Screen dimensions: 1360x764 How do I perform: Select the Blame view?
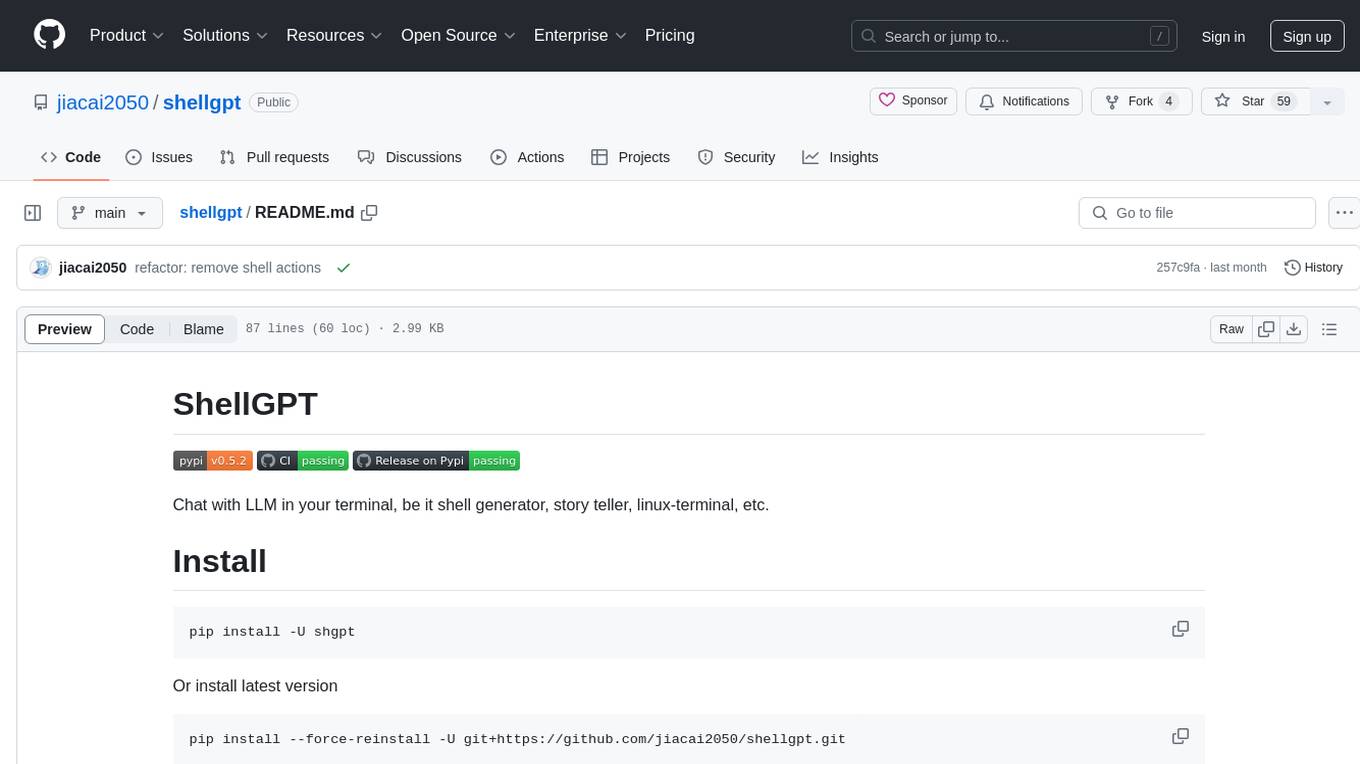203,329
